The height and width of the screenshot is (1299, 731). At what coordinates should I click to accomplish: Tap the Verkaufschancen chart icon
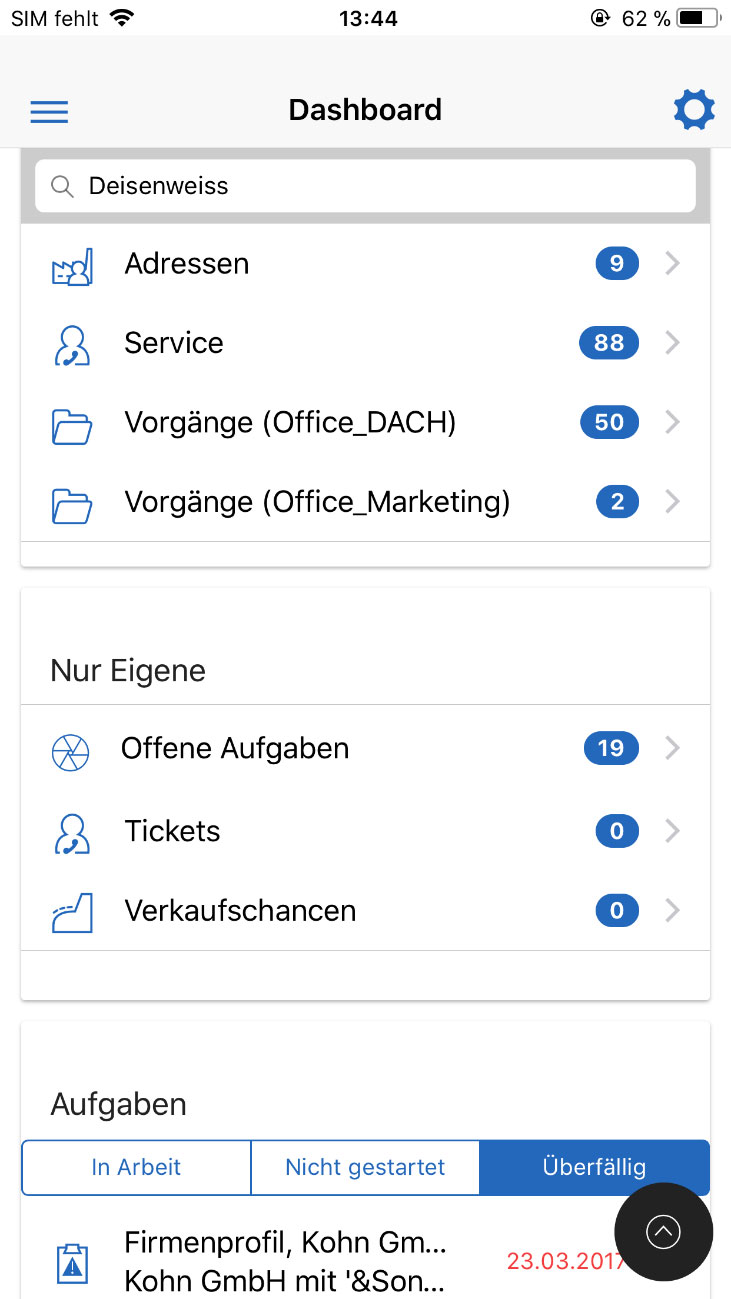click(x=71, y=912)
